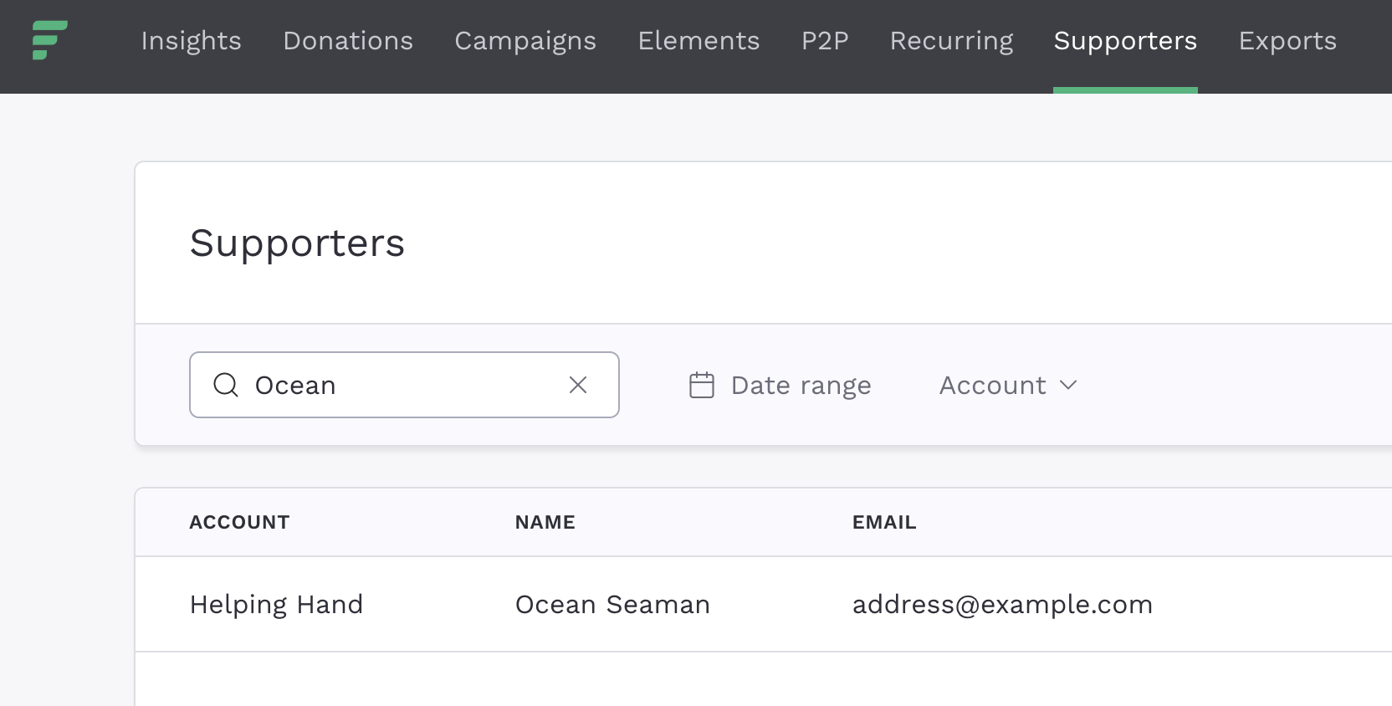1392x706 pixels.
Task: Open the Insights tab
Action: click(191, 41)
